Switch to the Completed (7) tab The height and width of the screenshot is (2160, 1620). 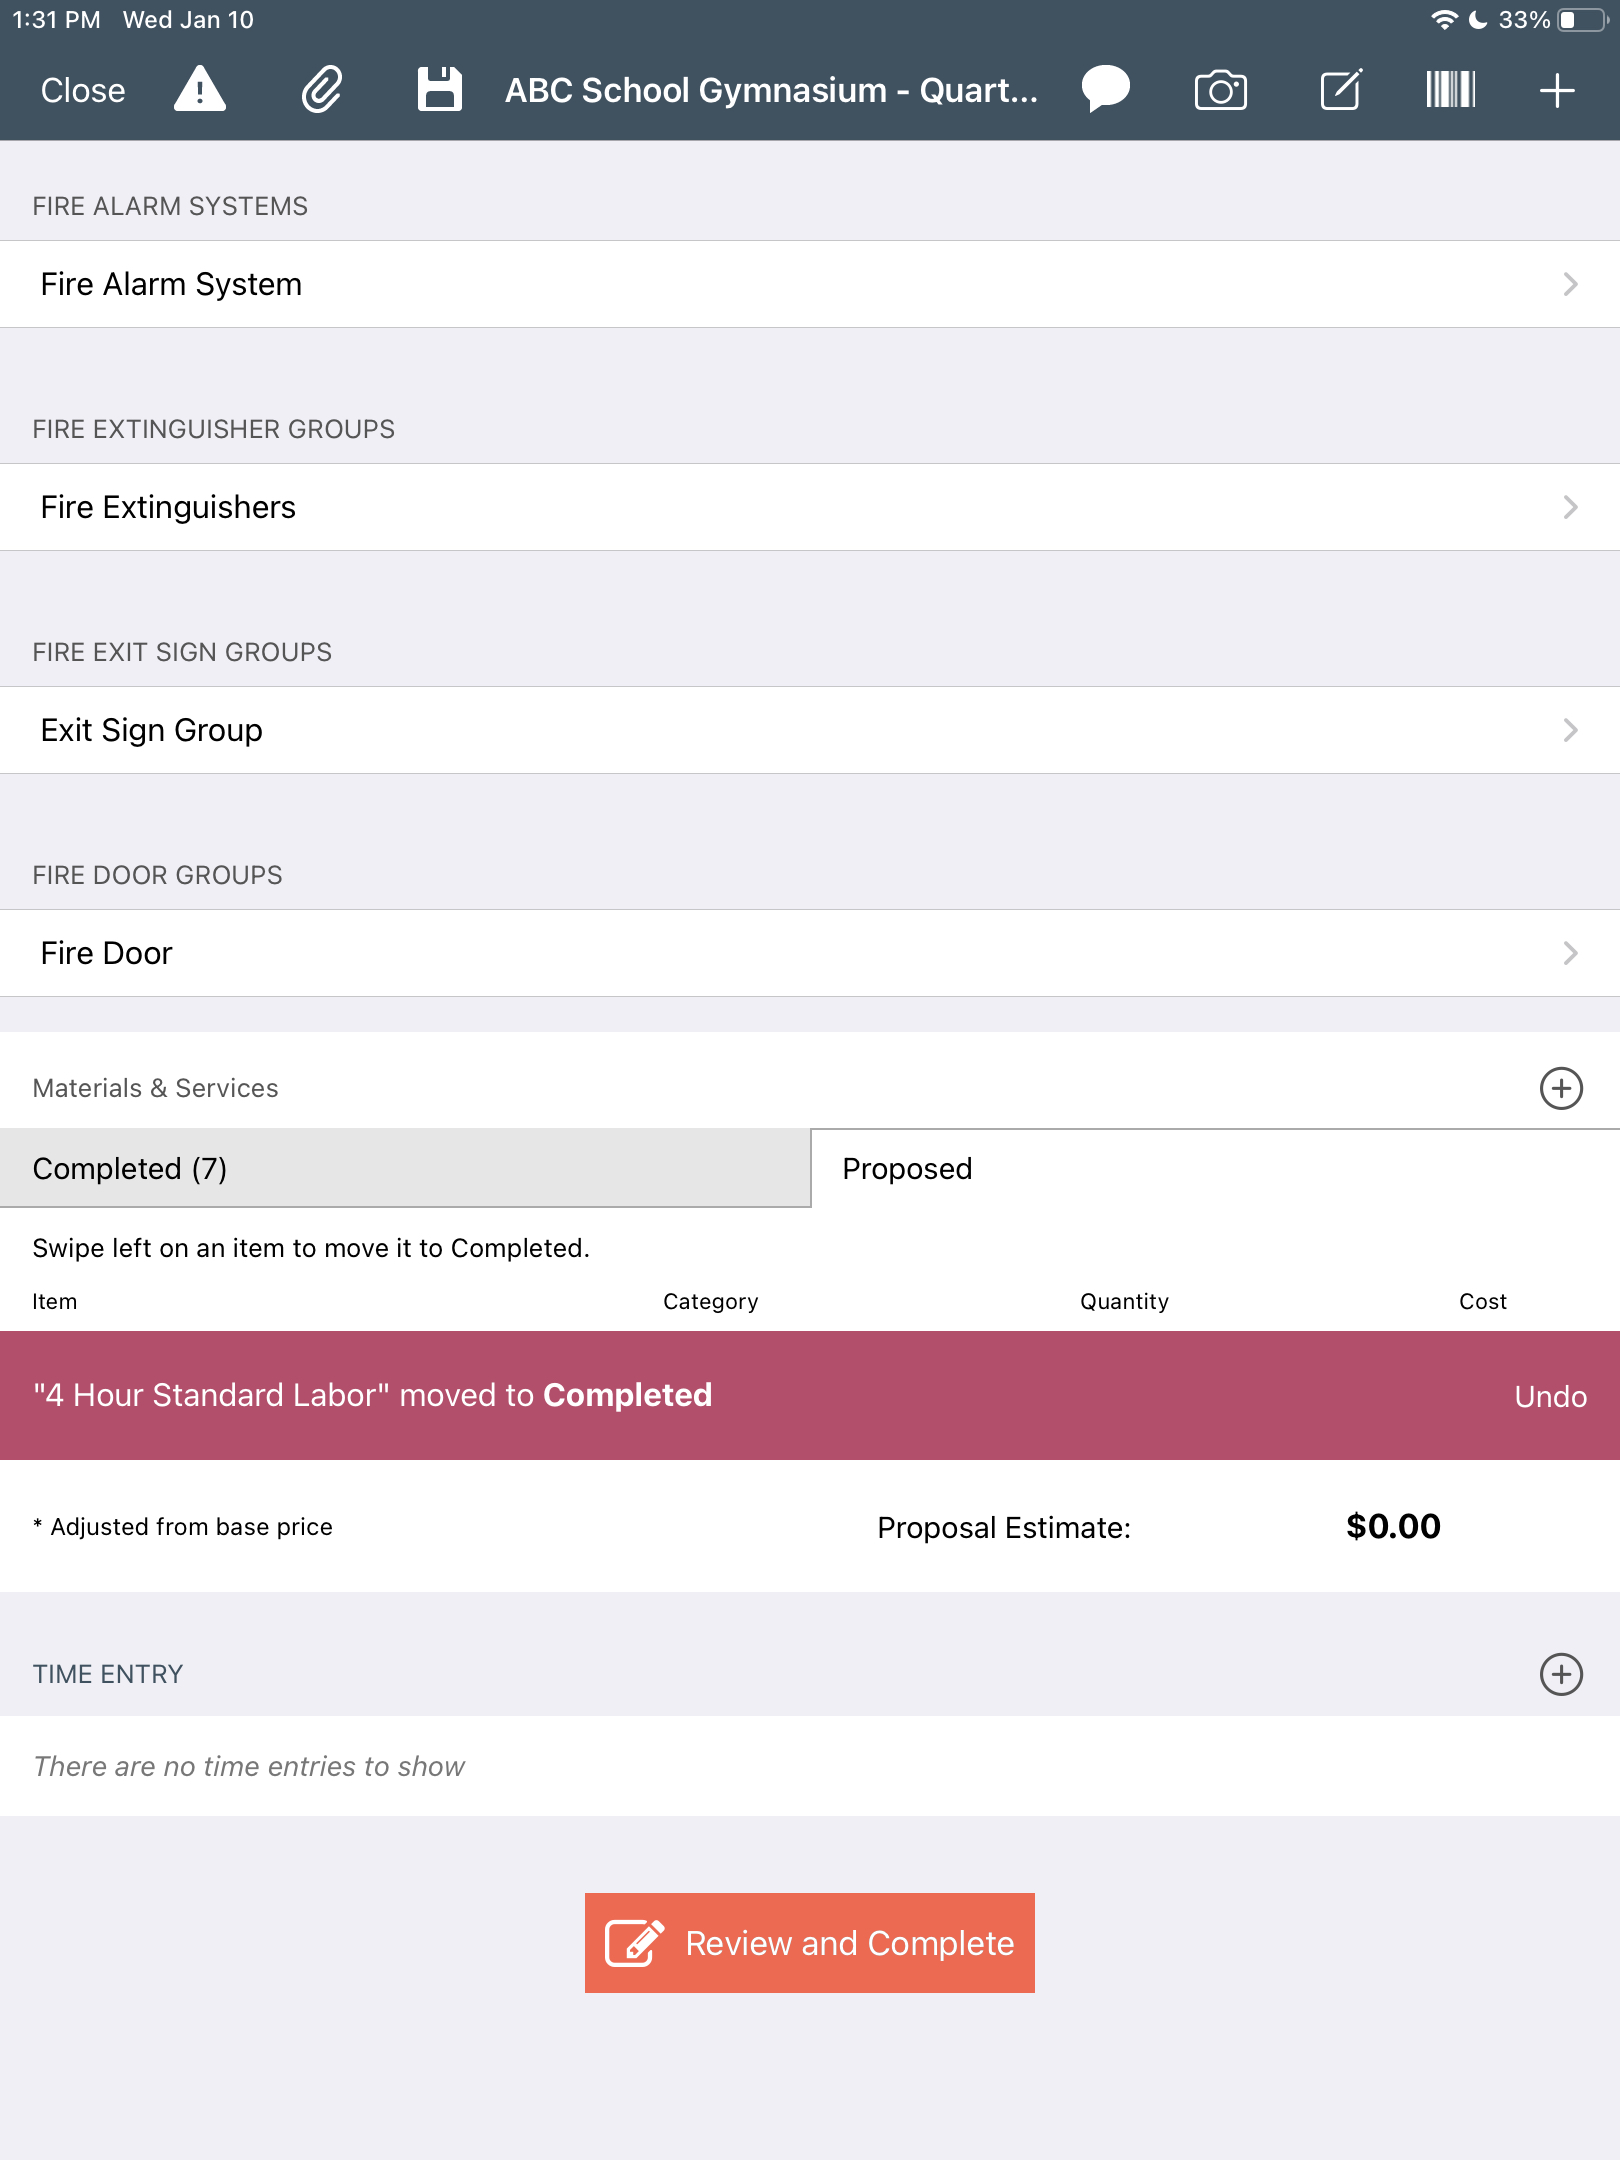click(x=405, y=1168)
